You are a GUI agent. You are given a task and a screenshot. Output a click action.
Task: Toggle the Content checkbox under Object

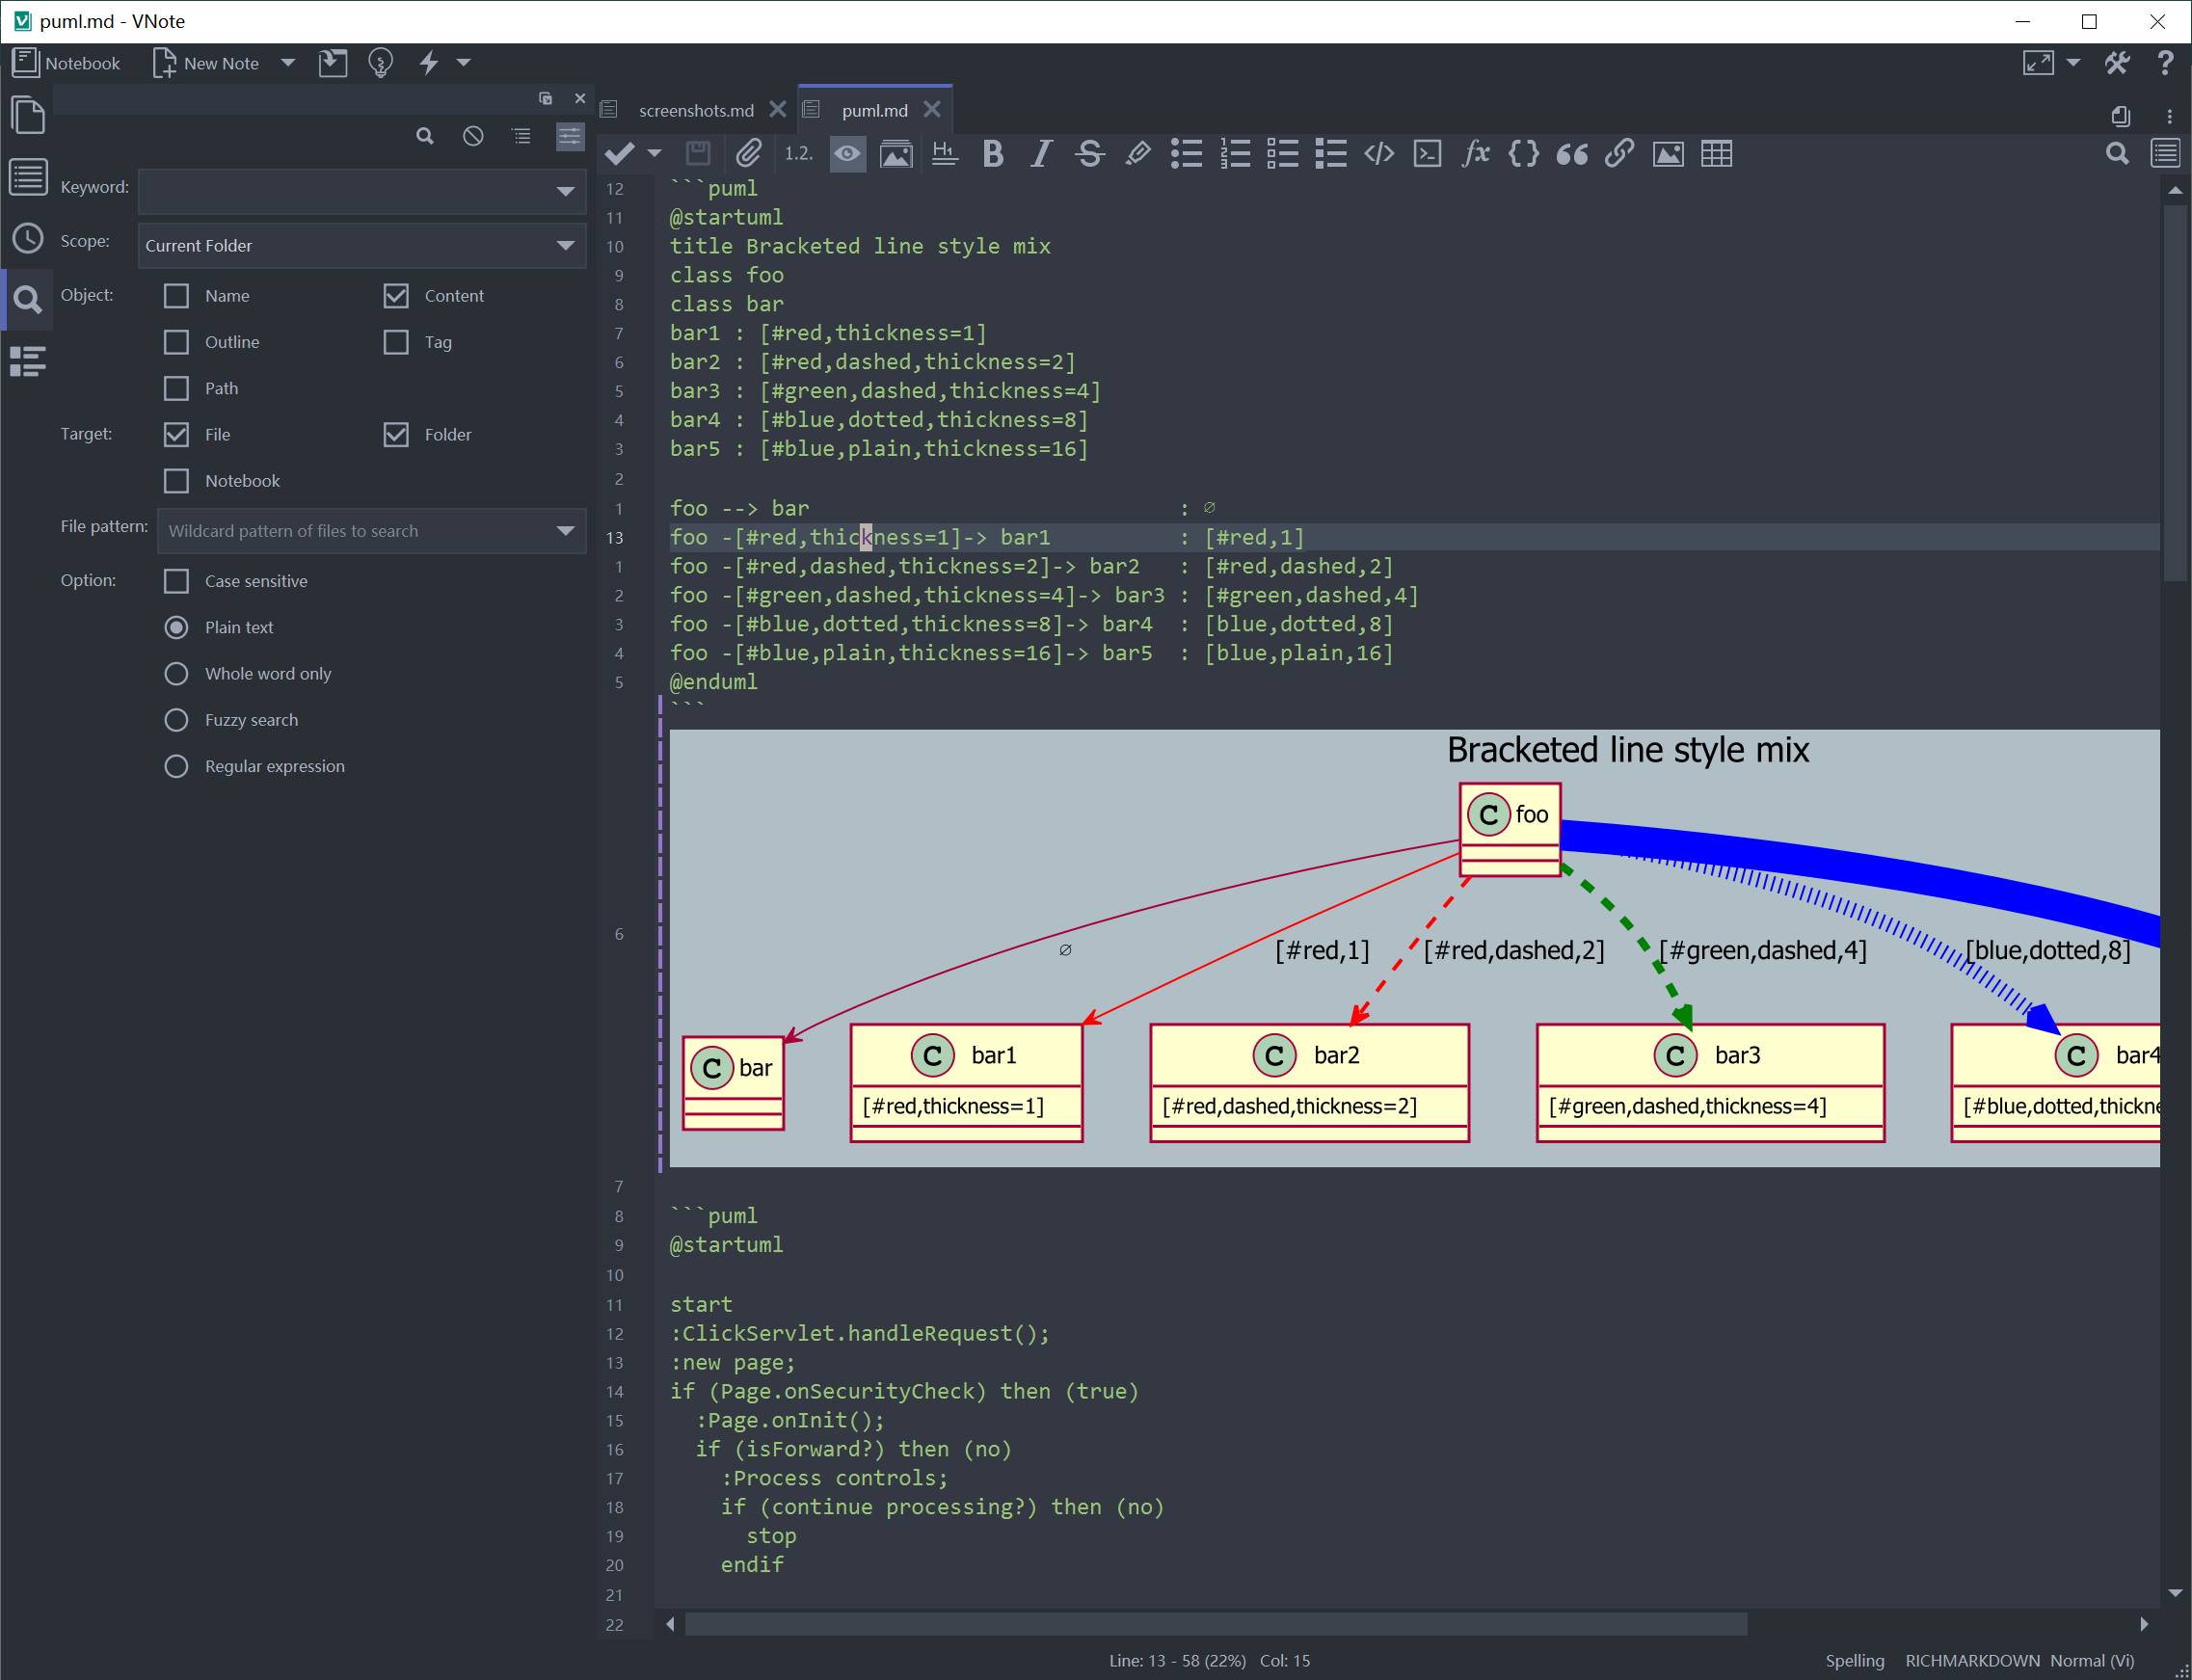(x=397, y=297)
